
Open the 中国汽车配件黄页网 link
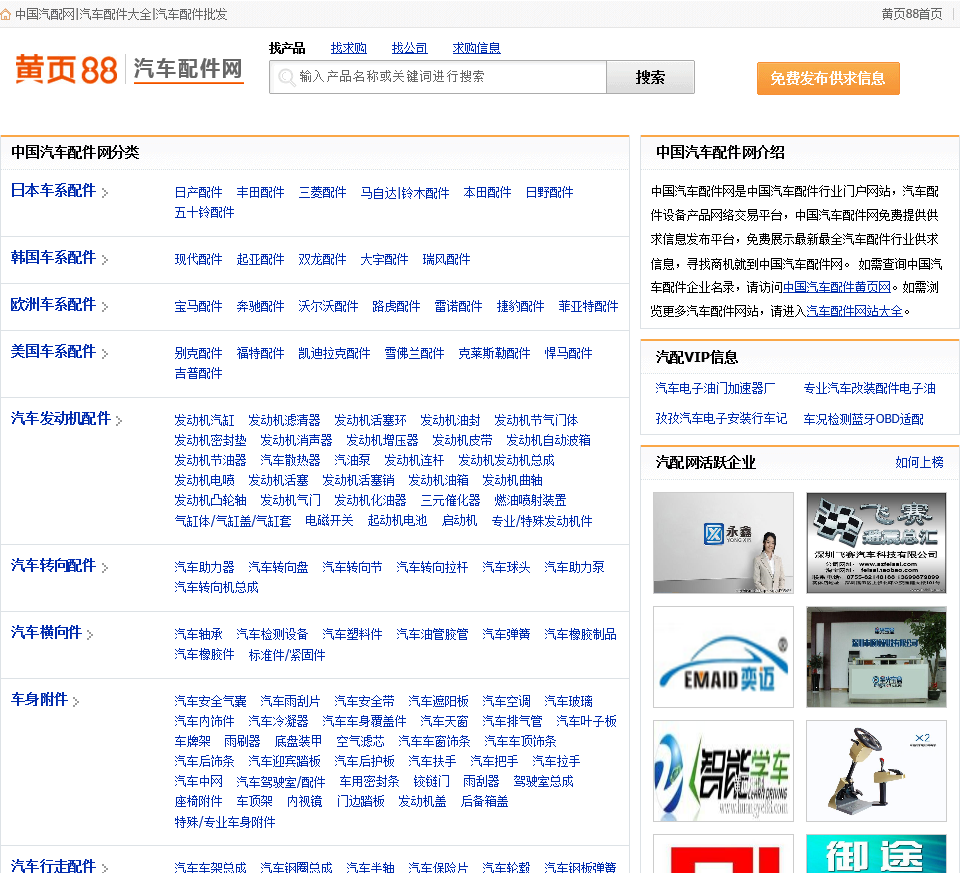pos(837,287)
